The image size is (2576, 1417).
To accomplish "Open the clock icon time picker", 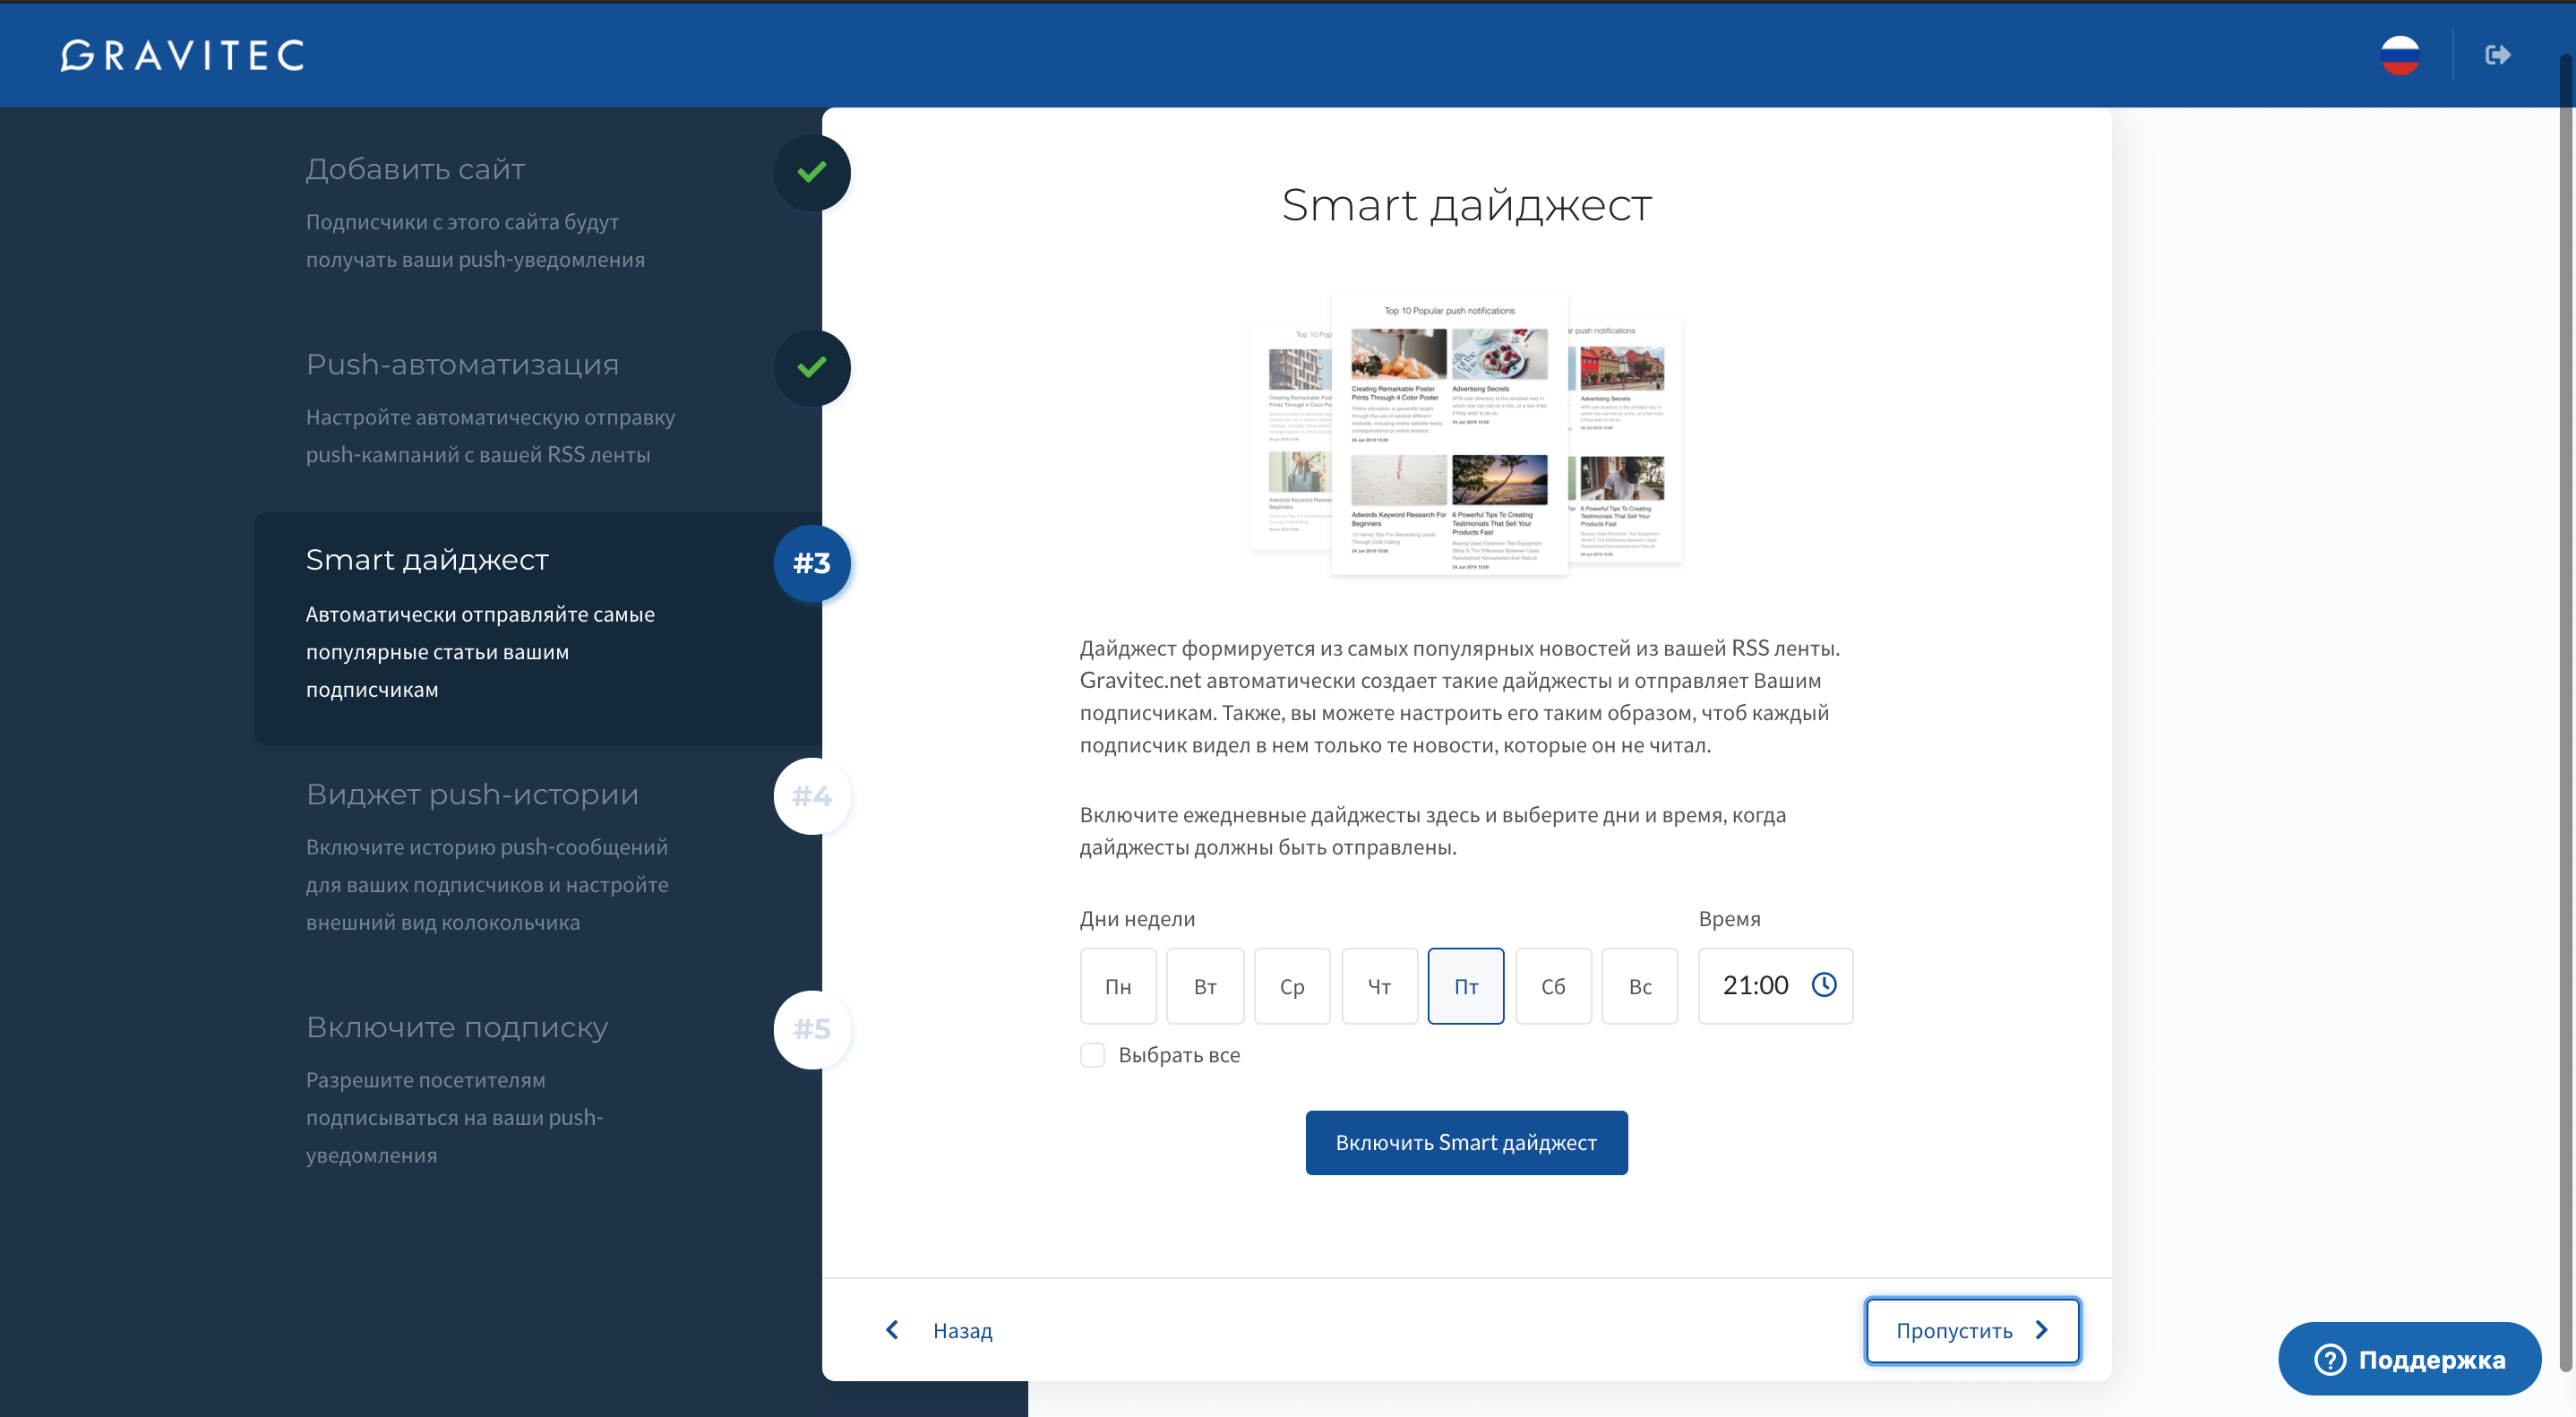I will tap(1824, 985).
